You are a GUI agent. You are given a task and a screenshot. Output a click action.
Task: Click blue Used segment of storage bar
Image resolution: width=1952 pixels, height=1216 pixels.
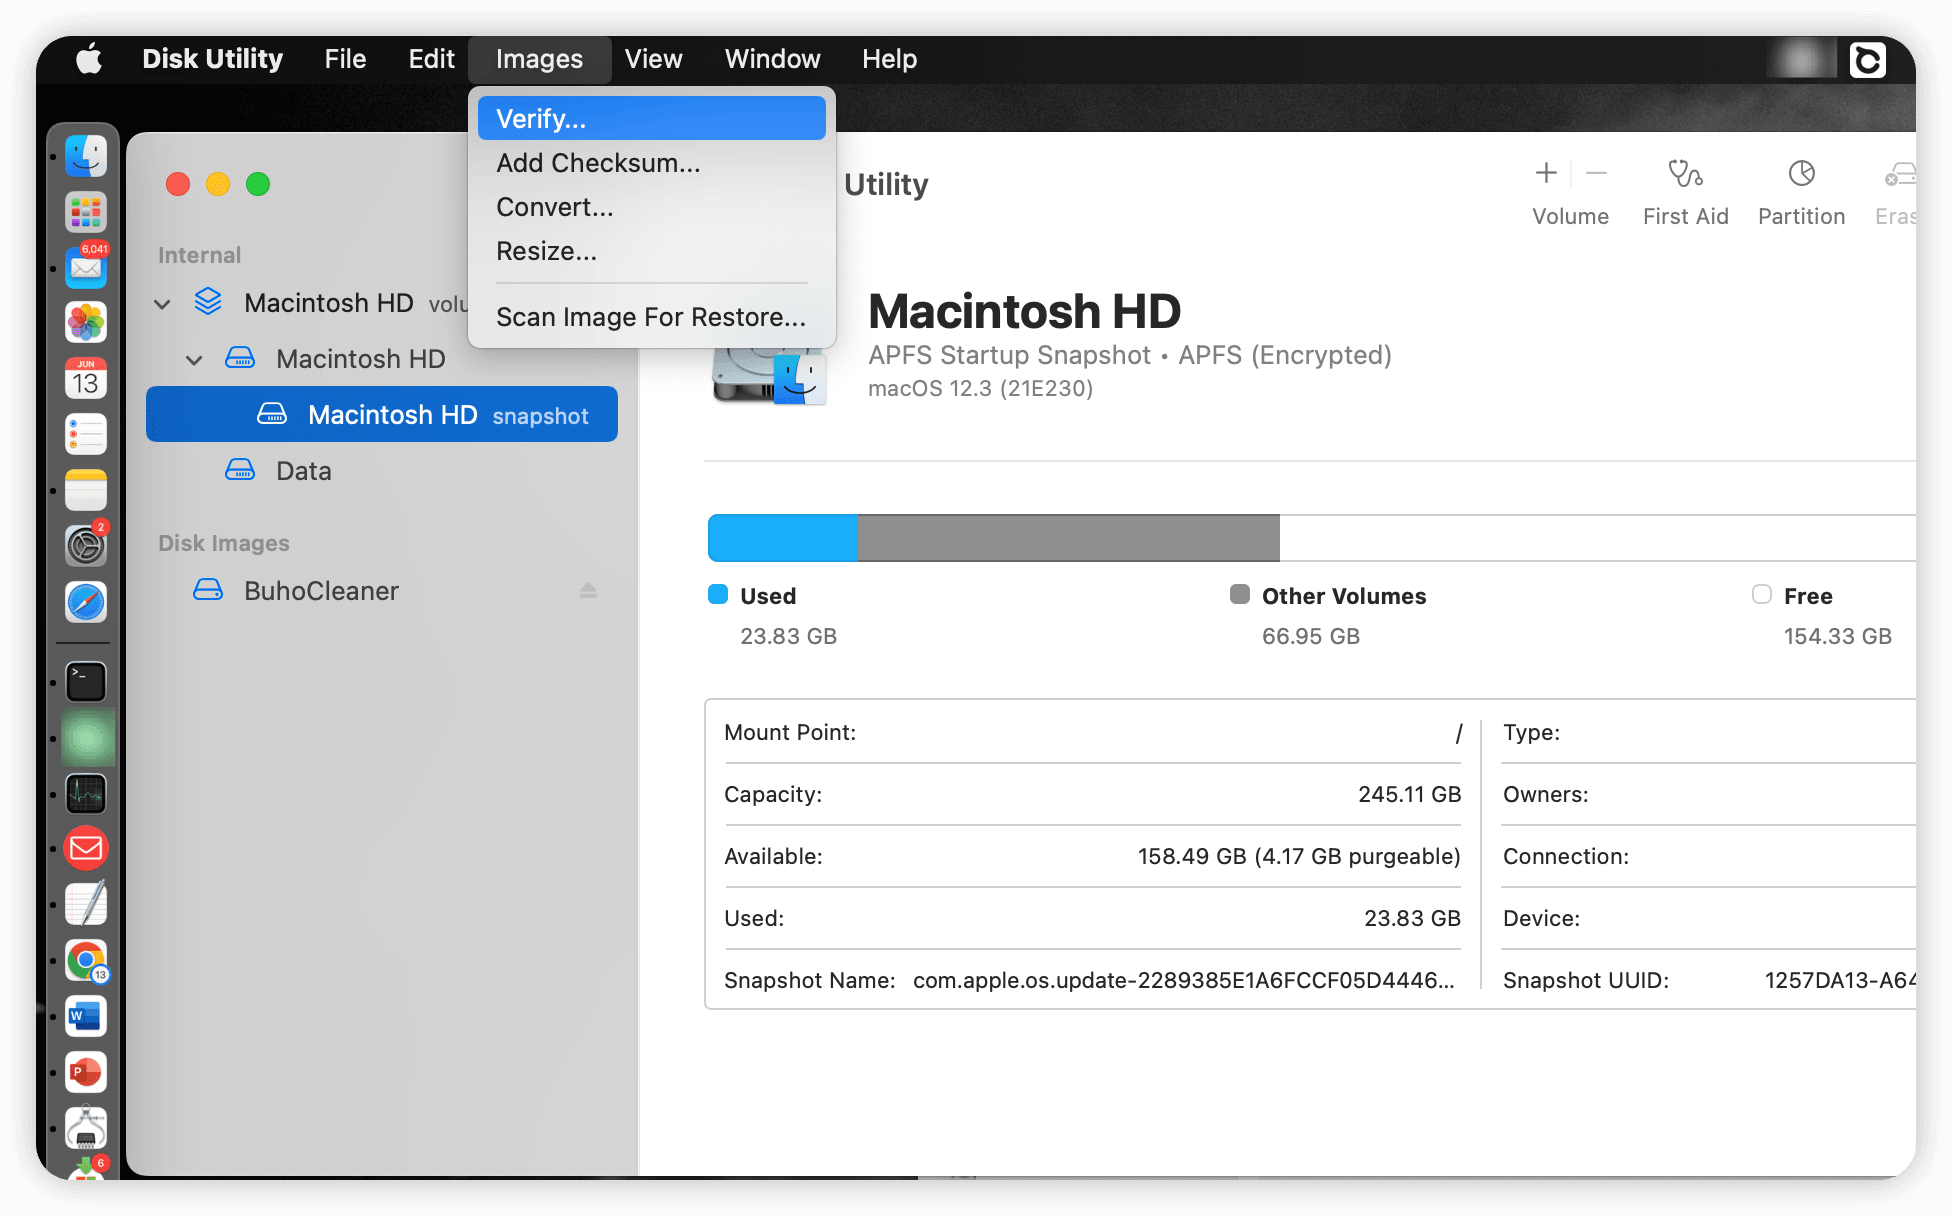783,538
